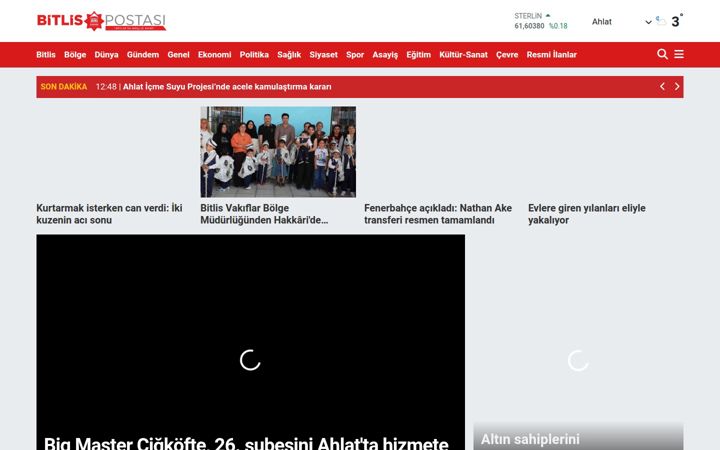720x450 pixels.
Task: Click the %0.18 change percentage
Action: 558,26
